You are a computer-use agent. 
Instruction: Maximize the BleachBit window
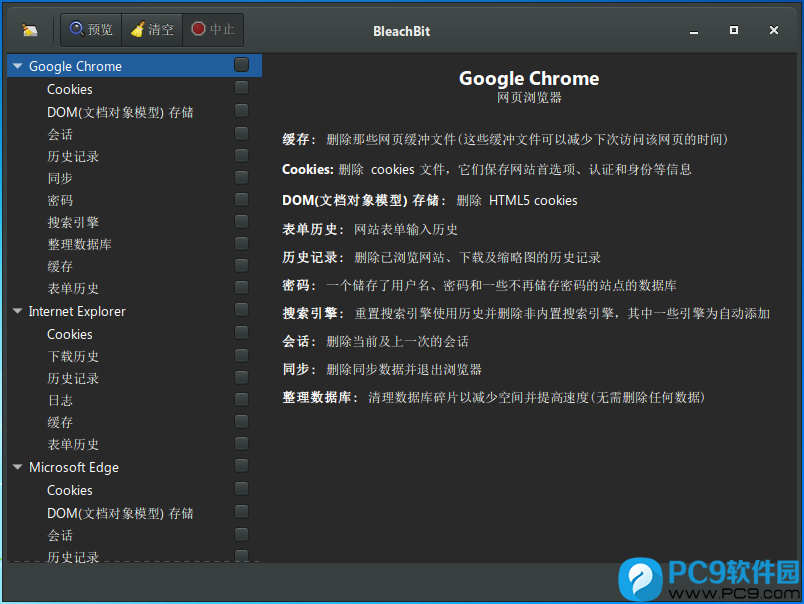pyautogui.click(x=734, y=30)
